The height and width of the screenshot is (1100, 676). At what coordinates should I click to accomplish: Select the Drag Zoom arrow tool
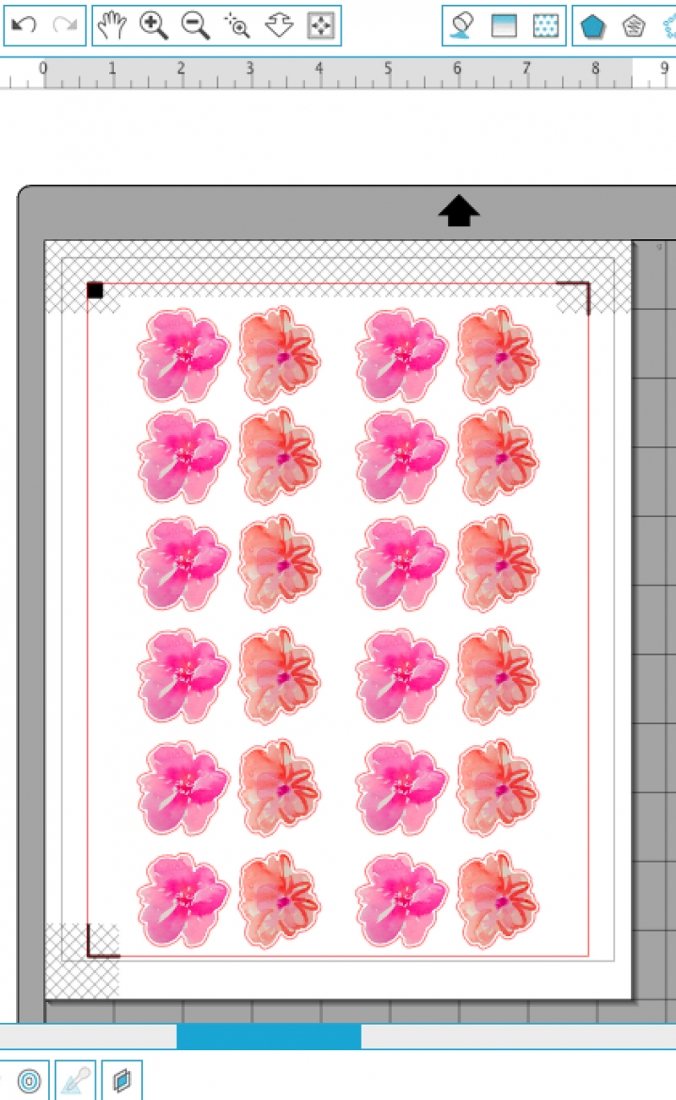coord(279,26)
